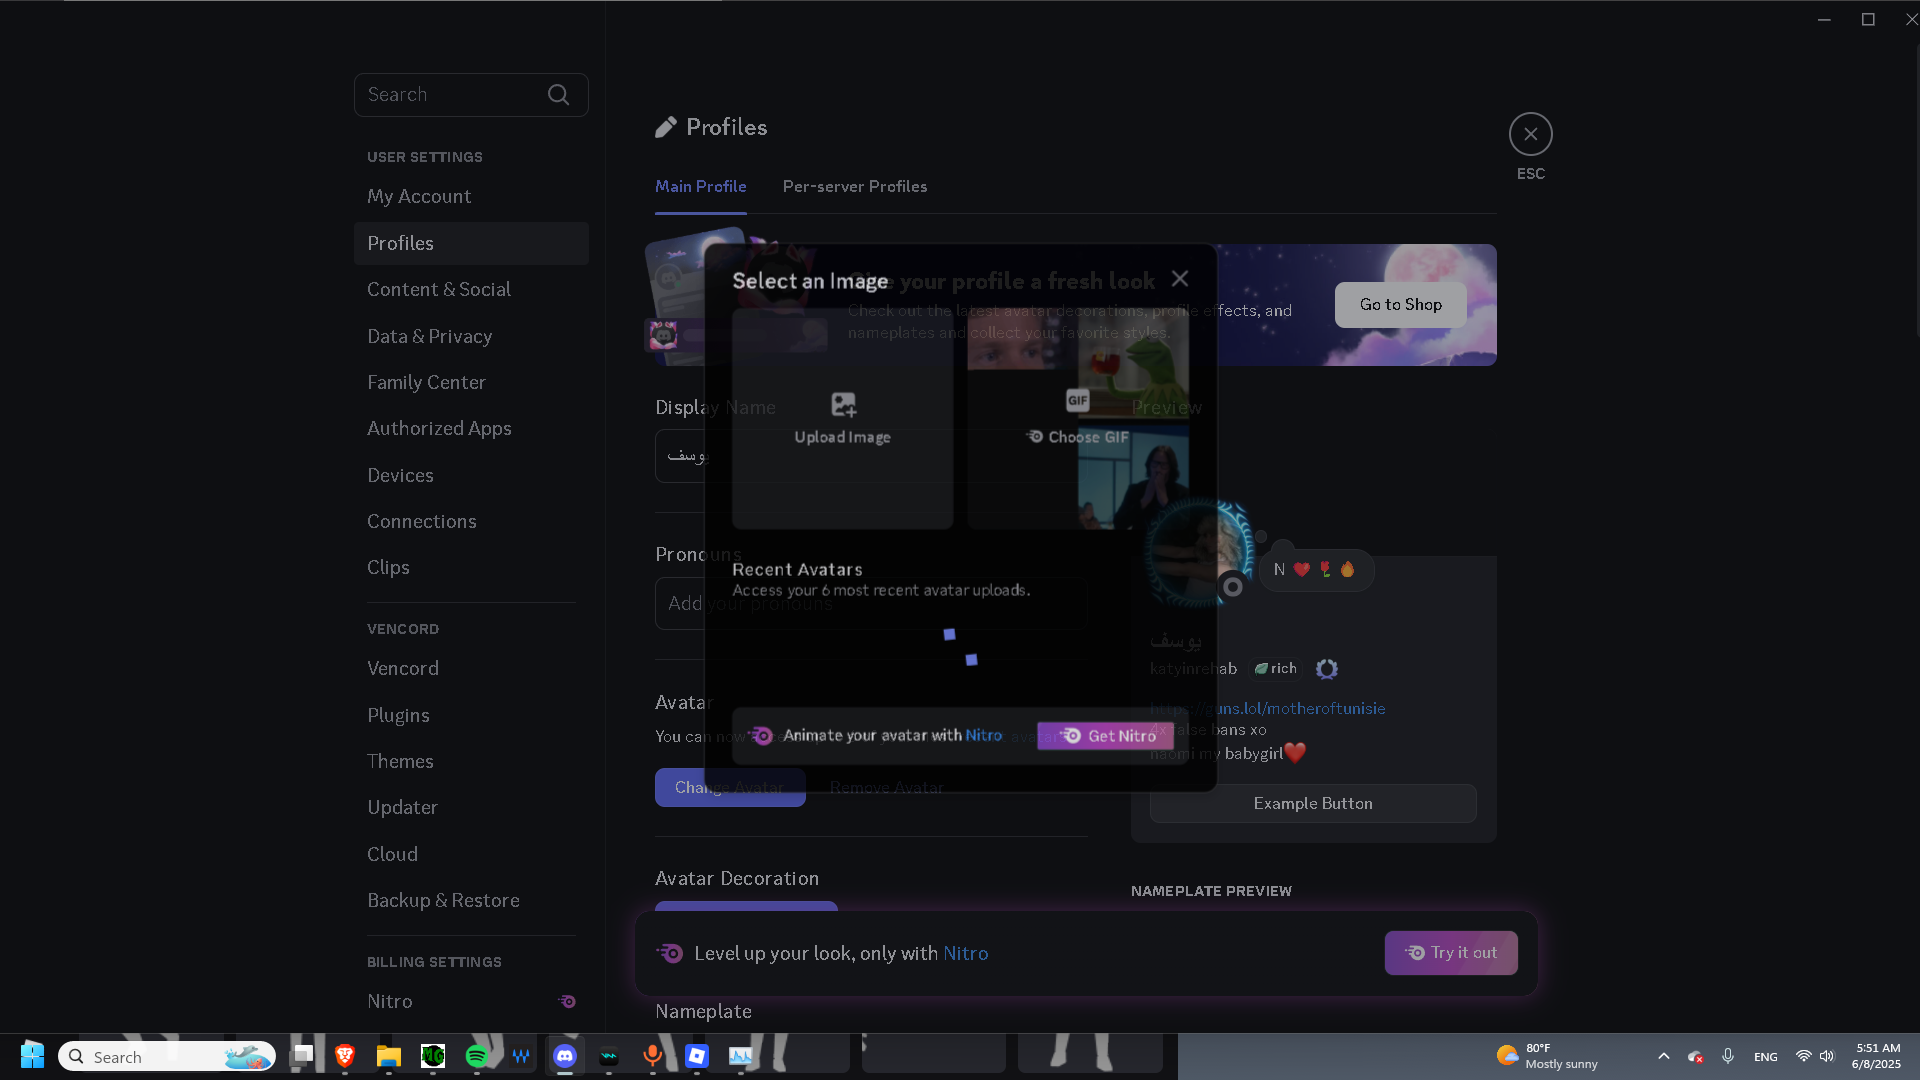The height and width of the screenshot is (1080, 1920).
Task: Open the green MG app in taskbar
Action: [x=433, y=1056]
